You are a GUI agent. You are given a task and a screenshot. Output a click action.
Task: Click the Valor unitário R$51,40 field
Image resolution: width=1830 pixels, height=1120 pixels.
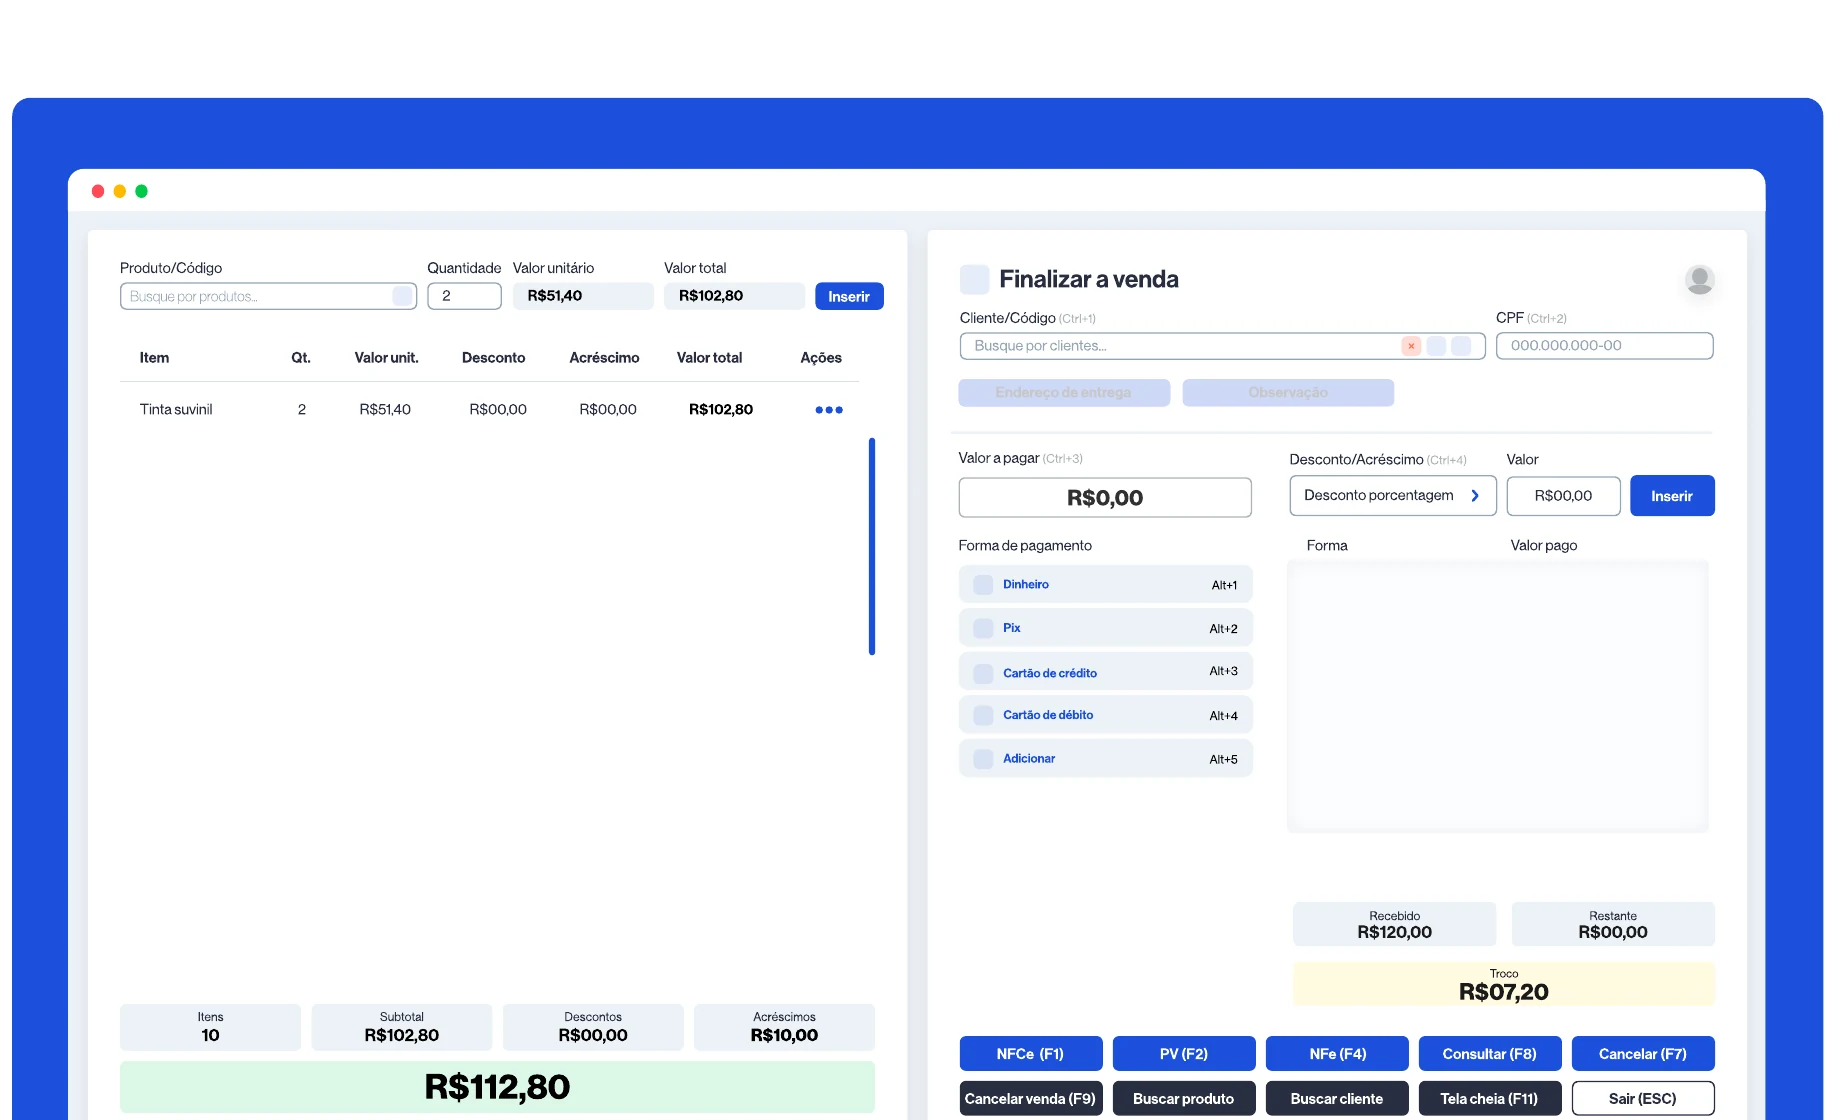(x=583, y=296)
